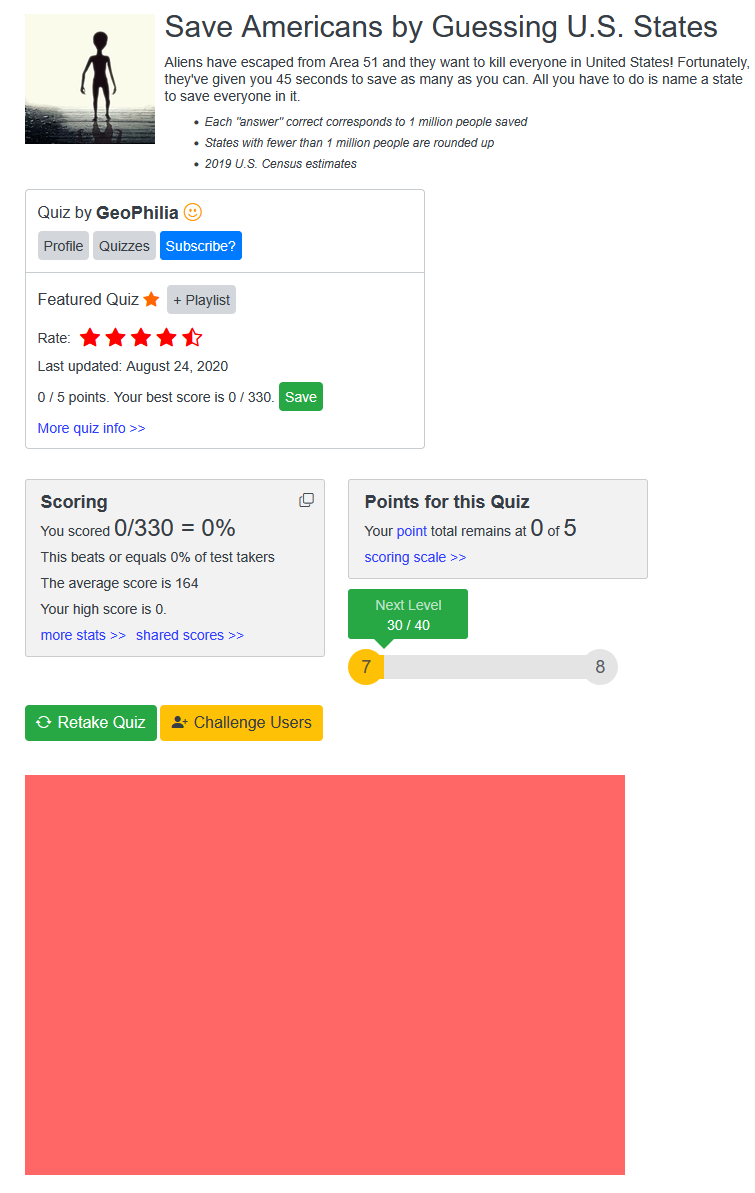755x1193 pixels.
Task: Click the GeoPhilia author name
Action: click(x=137, y=212)
